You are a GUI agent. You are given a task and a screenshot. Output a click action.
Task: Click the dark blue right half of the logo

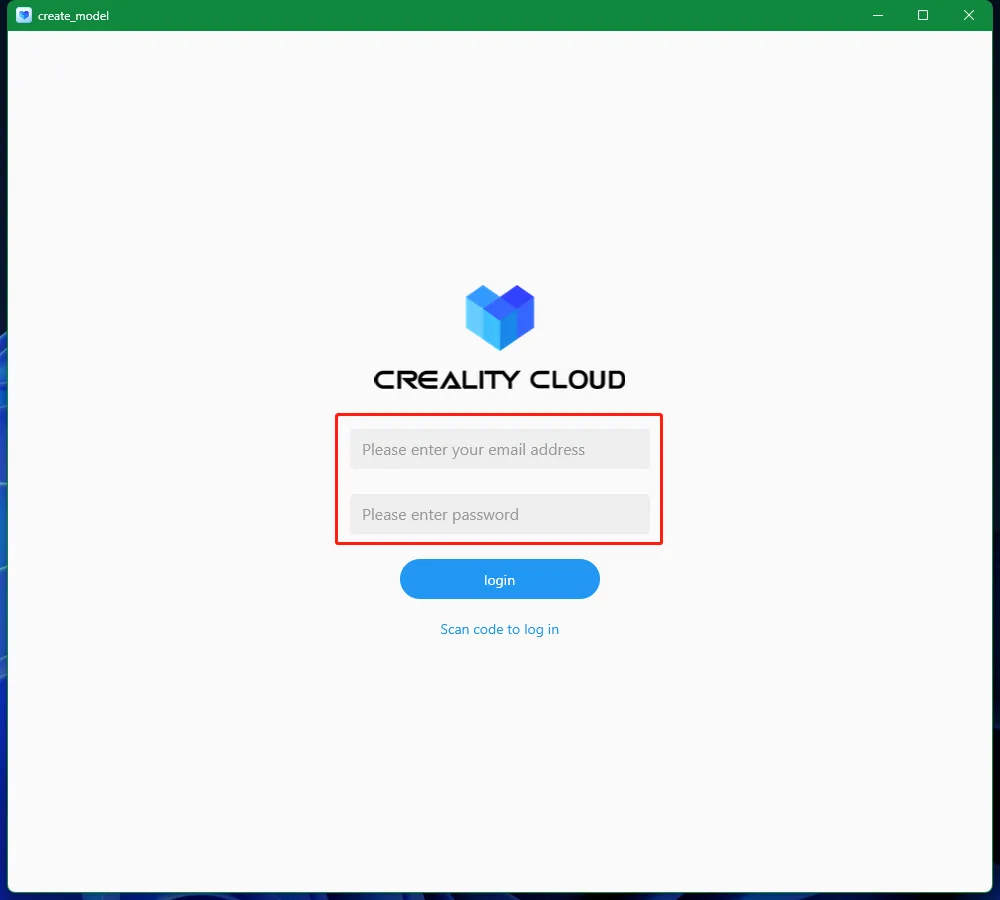[518, 313]
